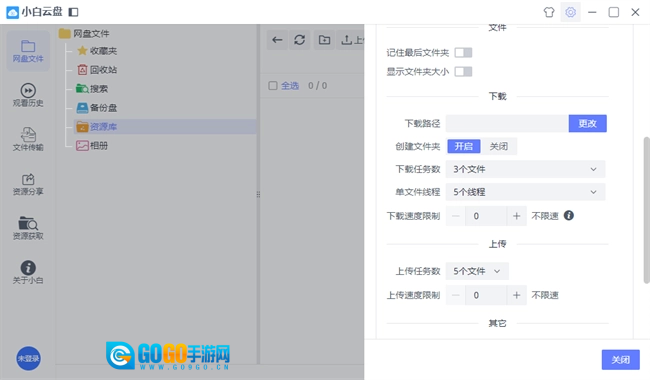The height and width of the screenshot is (380, 650).
Task: Minimize the window
Action: click(x=592, y=12)
